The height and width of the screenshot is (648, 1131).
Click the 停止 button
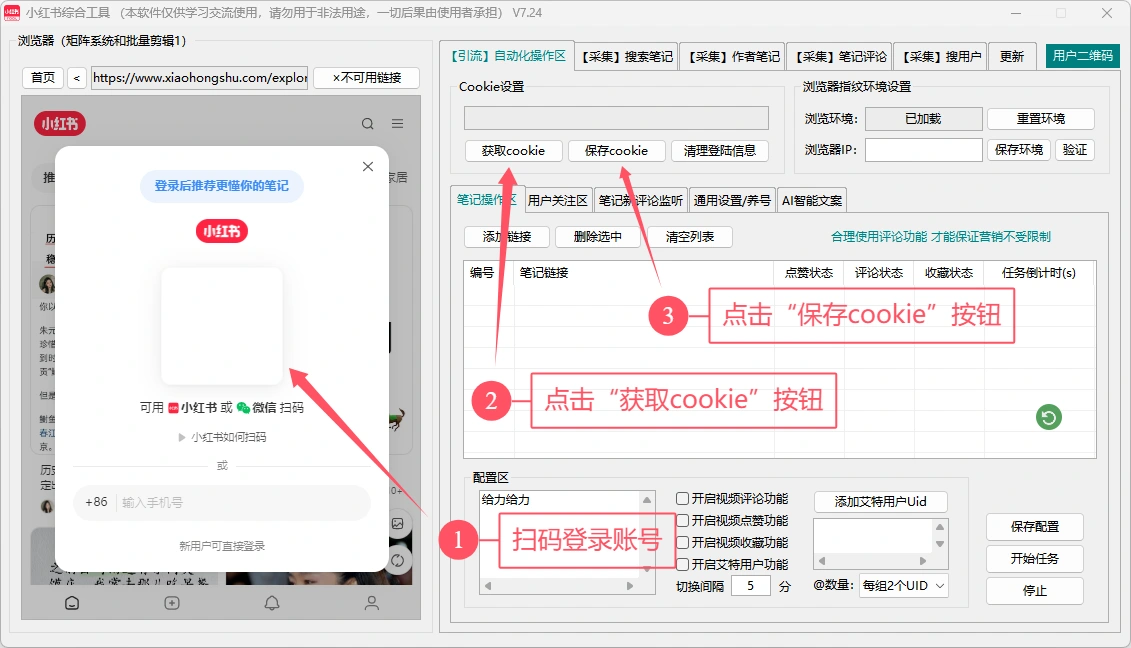[x=1034, y=590]
